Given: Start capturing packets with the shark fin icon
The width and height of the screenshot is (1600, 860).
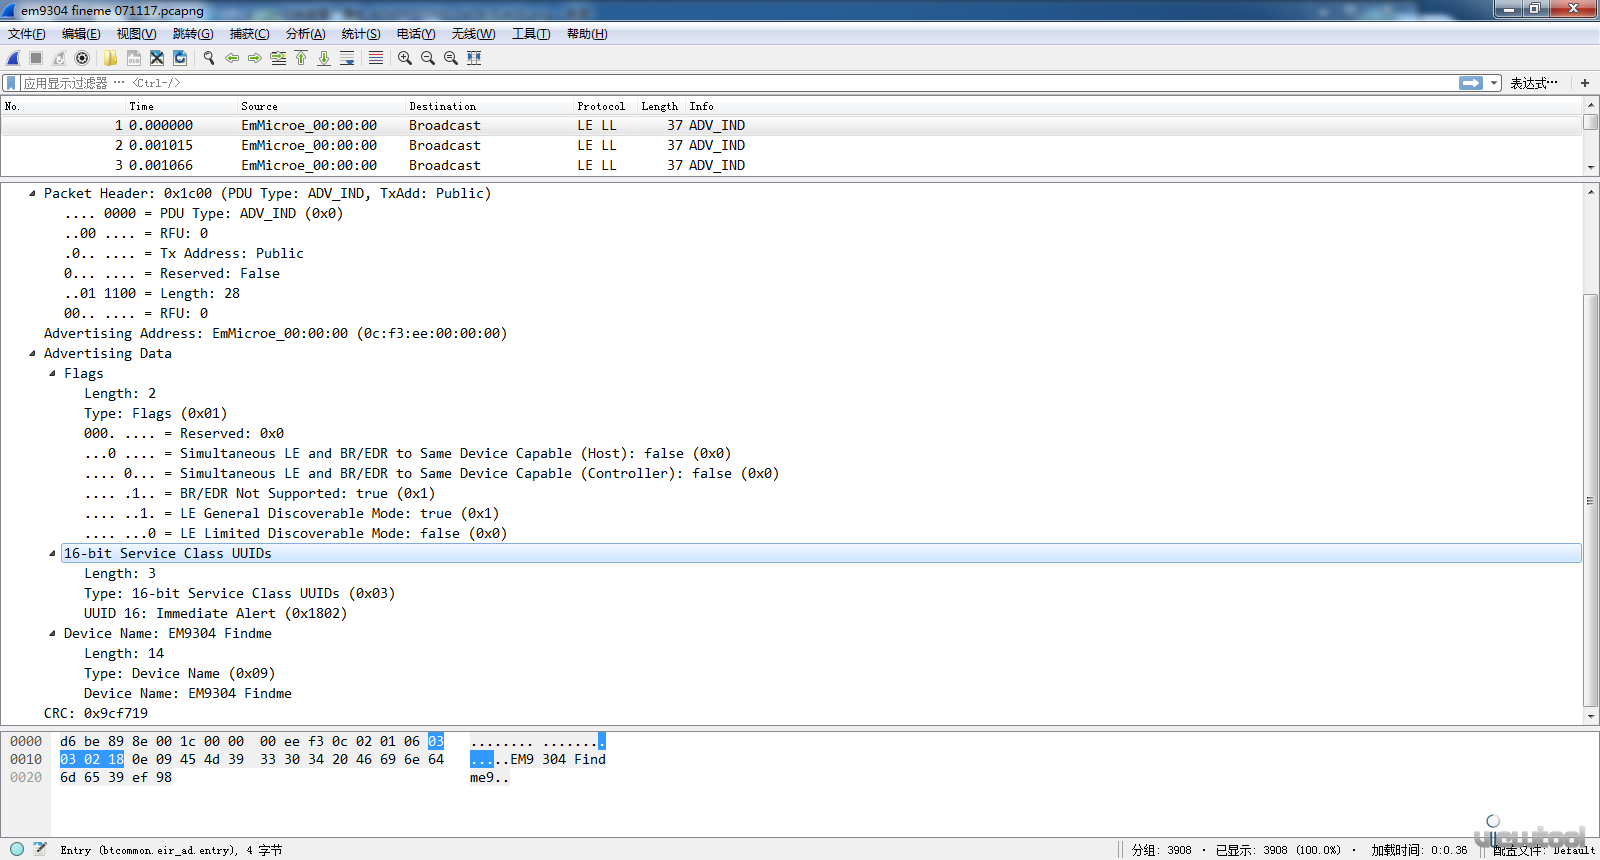Looking at the screenshot, I should click(13, 58).
